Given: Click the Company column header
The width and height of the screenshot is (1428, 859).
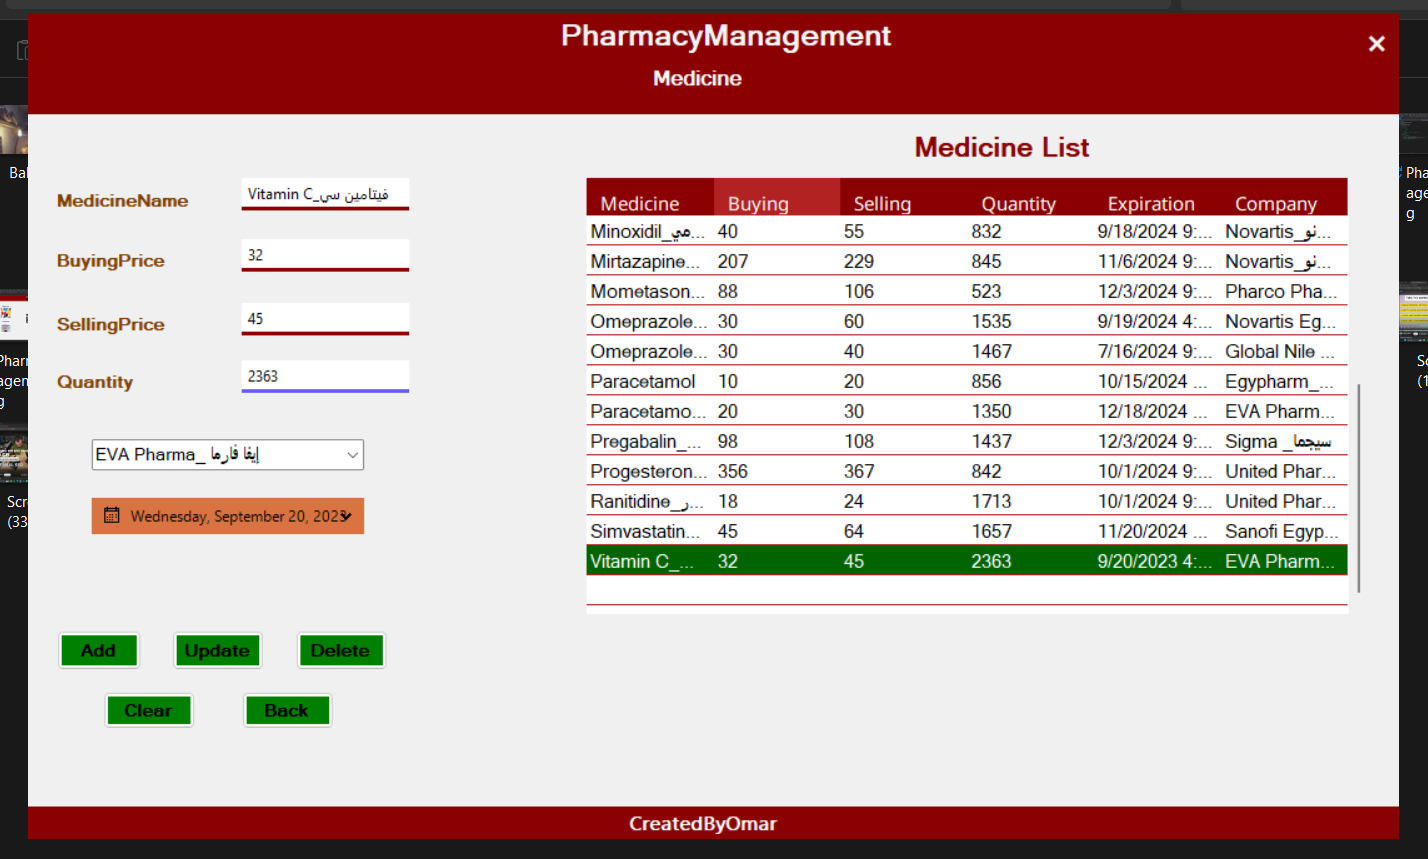Looking at the screenshot, I should pyautogui.click(x=1275, y=203).
